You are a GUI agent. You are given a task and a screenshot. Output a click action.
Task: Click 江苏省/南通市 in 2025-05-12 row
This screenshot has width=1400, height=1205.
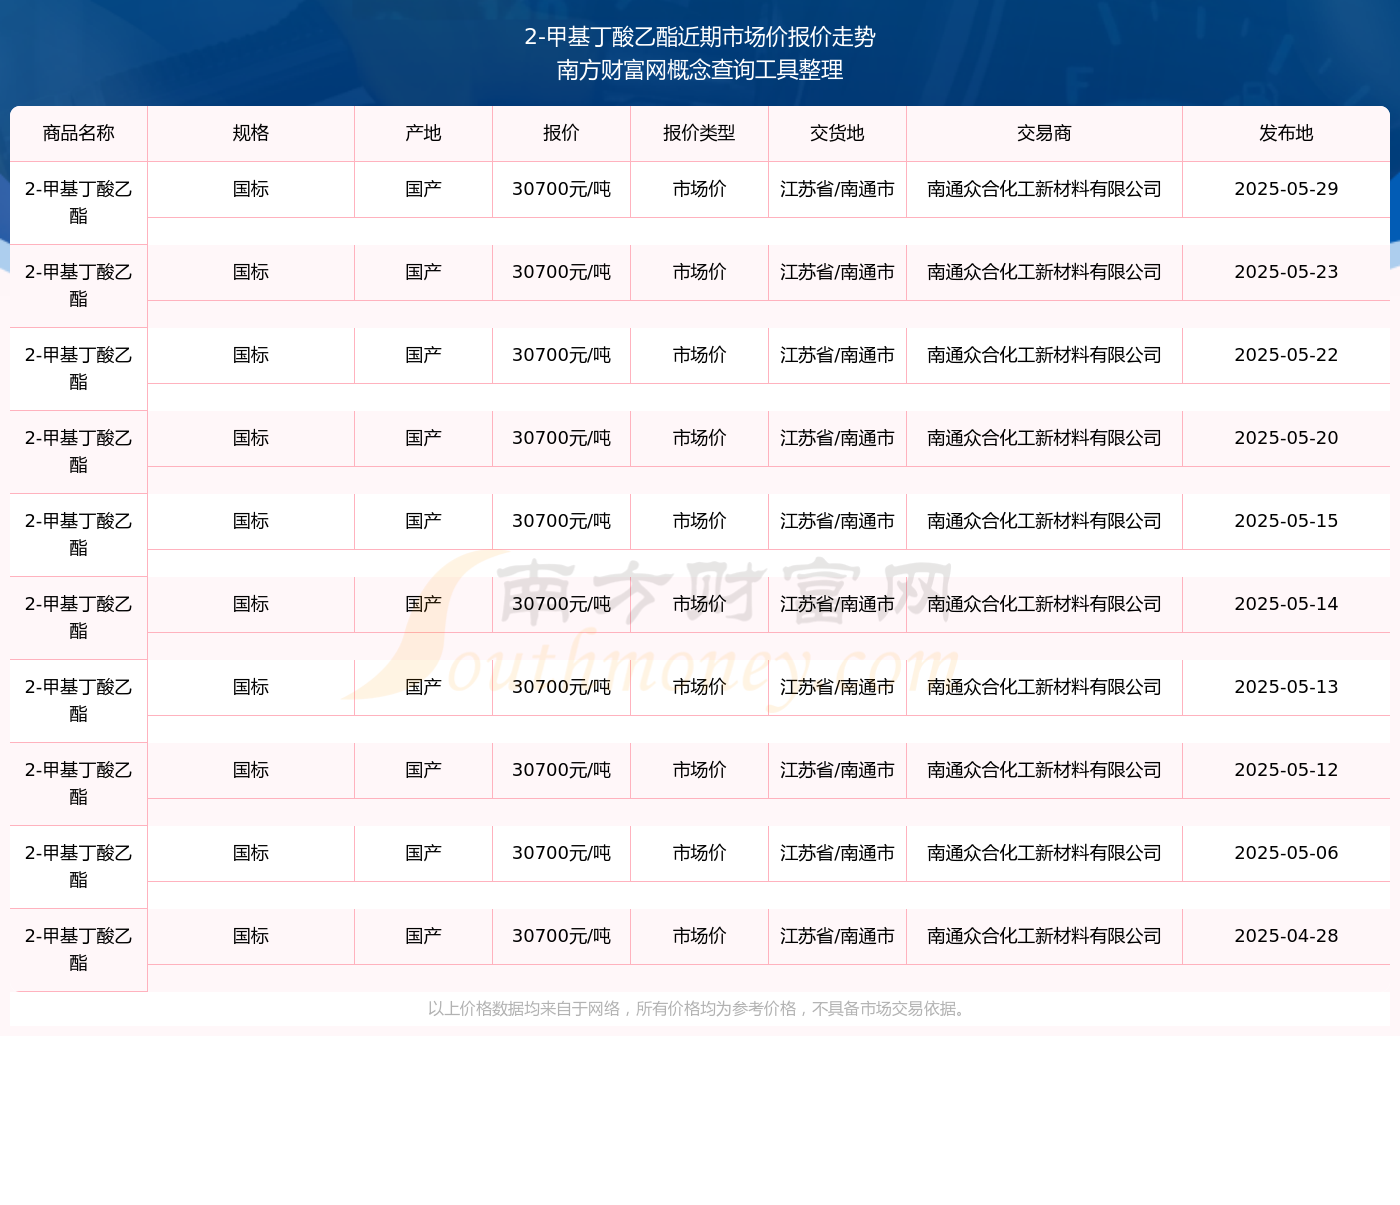(x=838, y=770)
